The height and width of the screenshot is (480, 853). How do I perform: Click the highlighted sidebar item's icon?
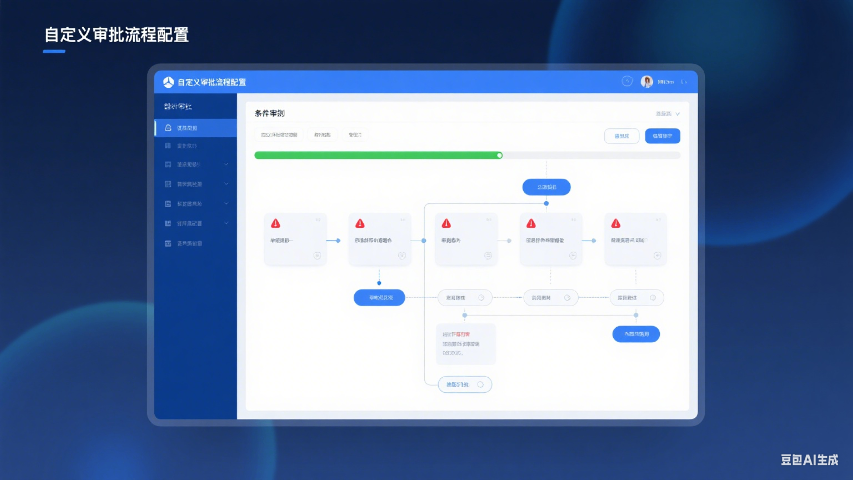[x=168, y=128]
